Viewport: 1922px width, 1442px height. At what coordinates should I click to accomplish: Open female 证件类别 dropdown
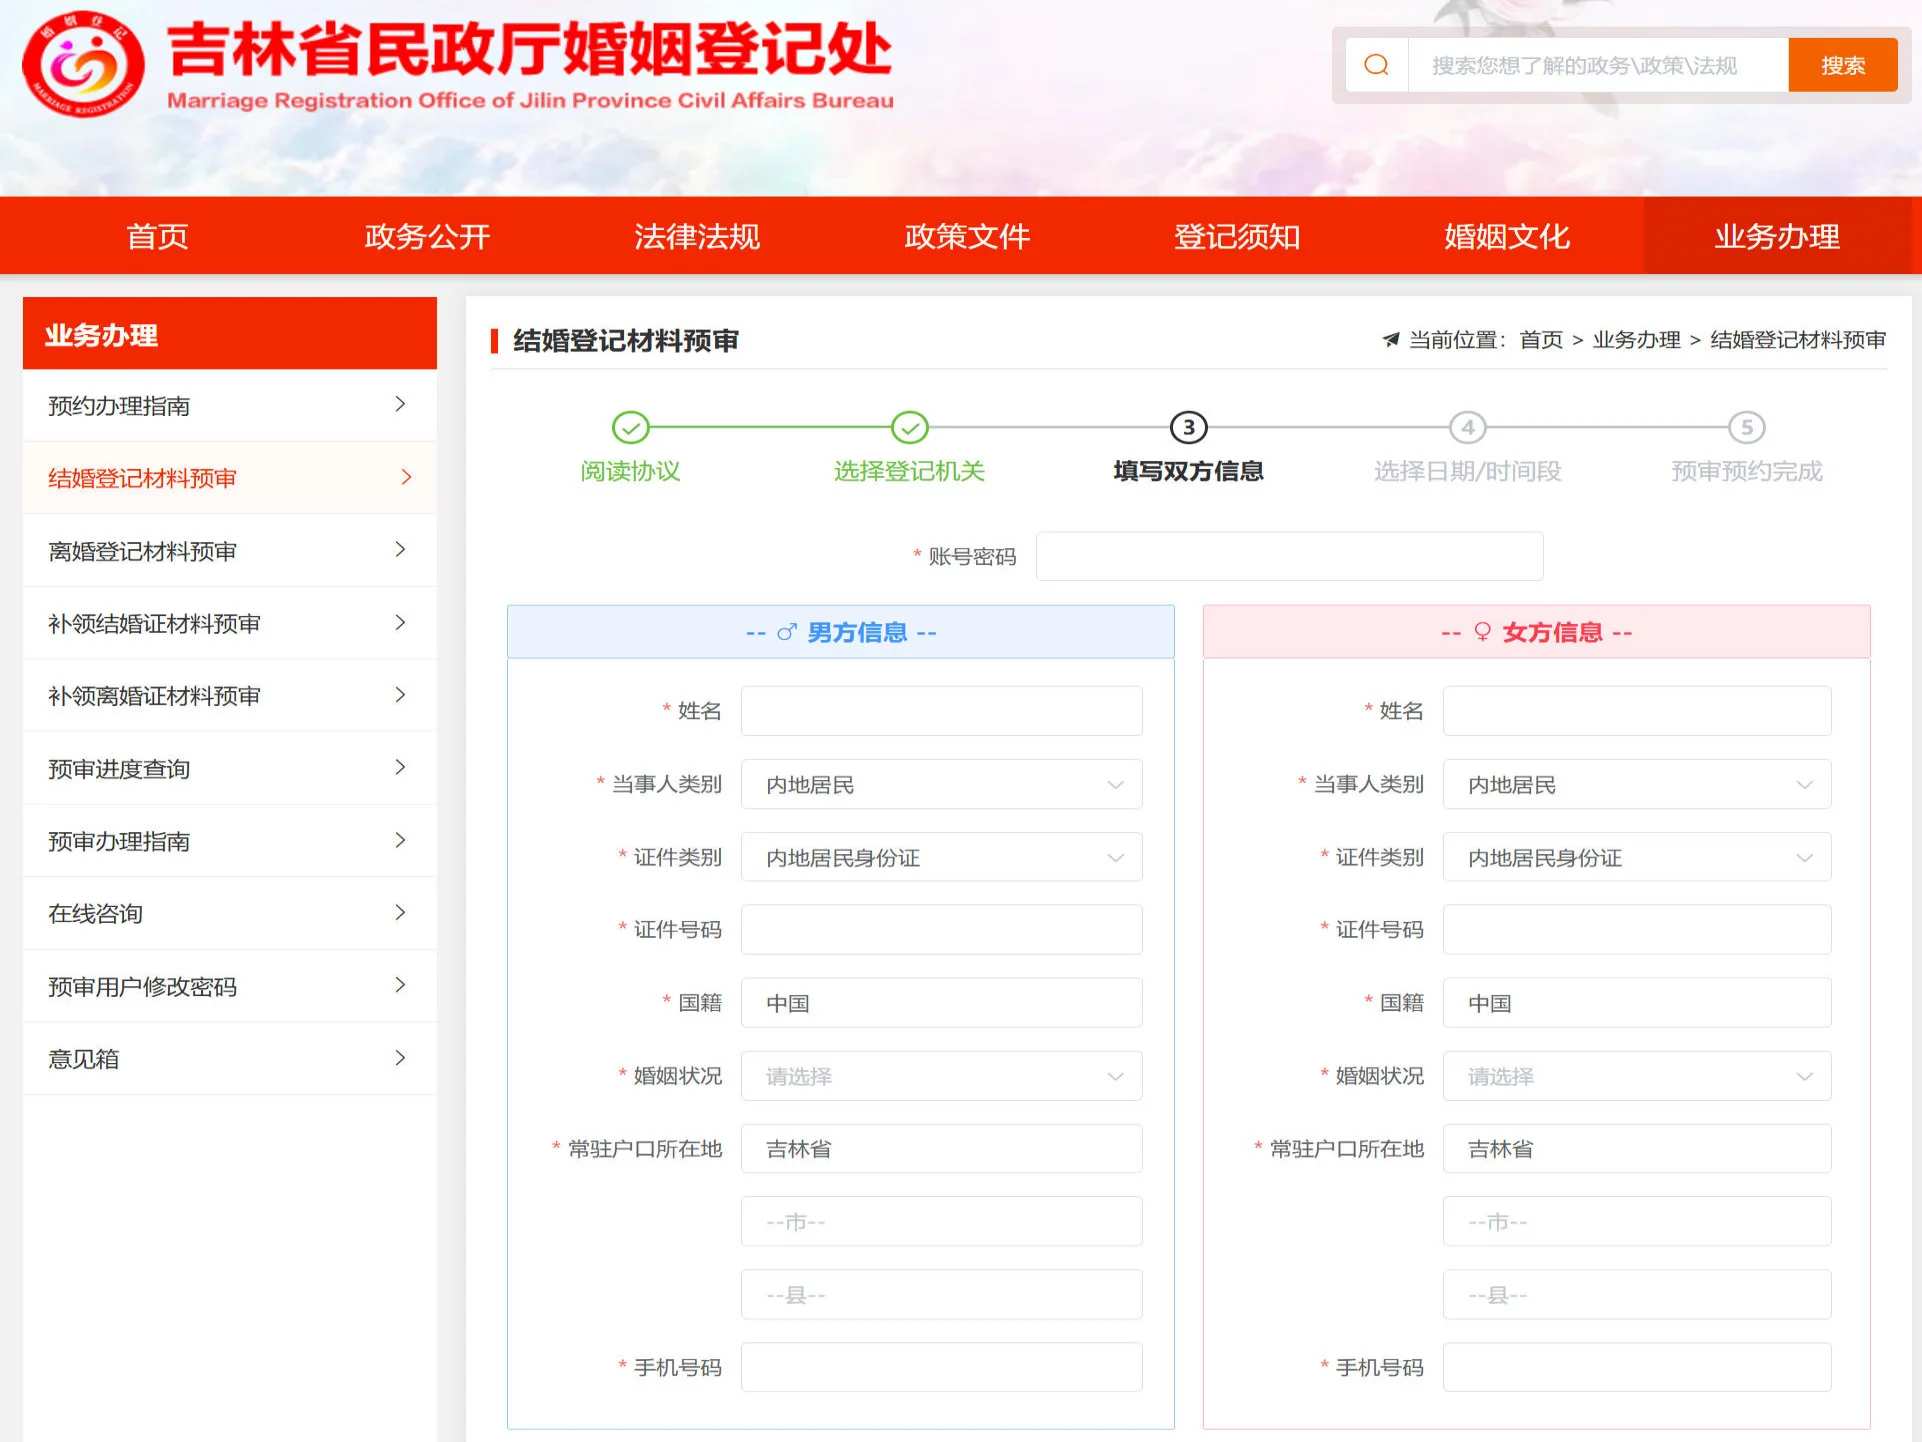pos(1636,858)
